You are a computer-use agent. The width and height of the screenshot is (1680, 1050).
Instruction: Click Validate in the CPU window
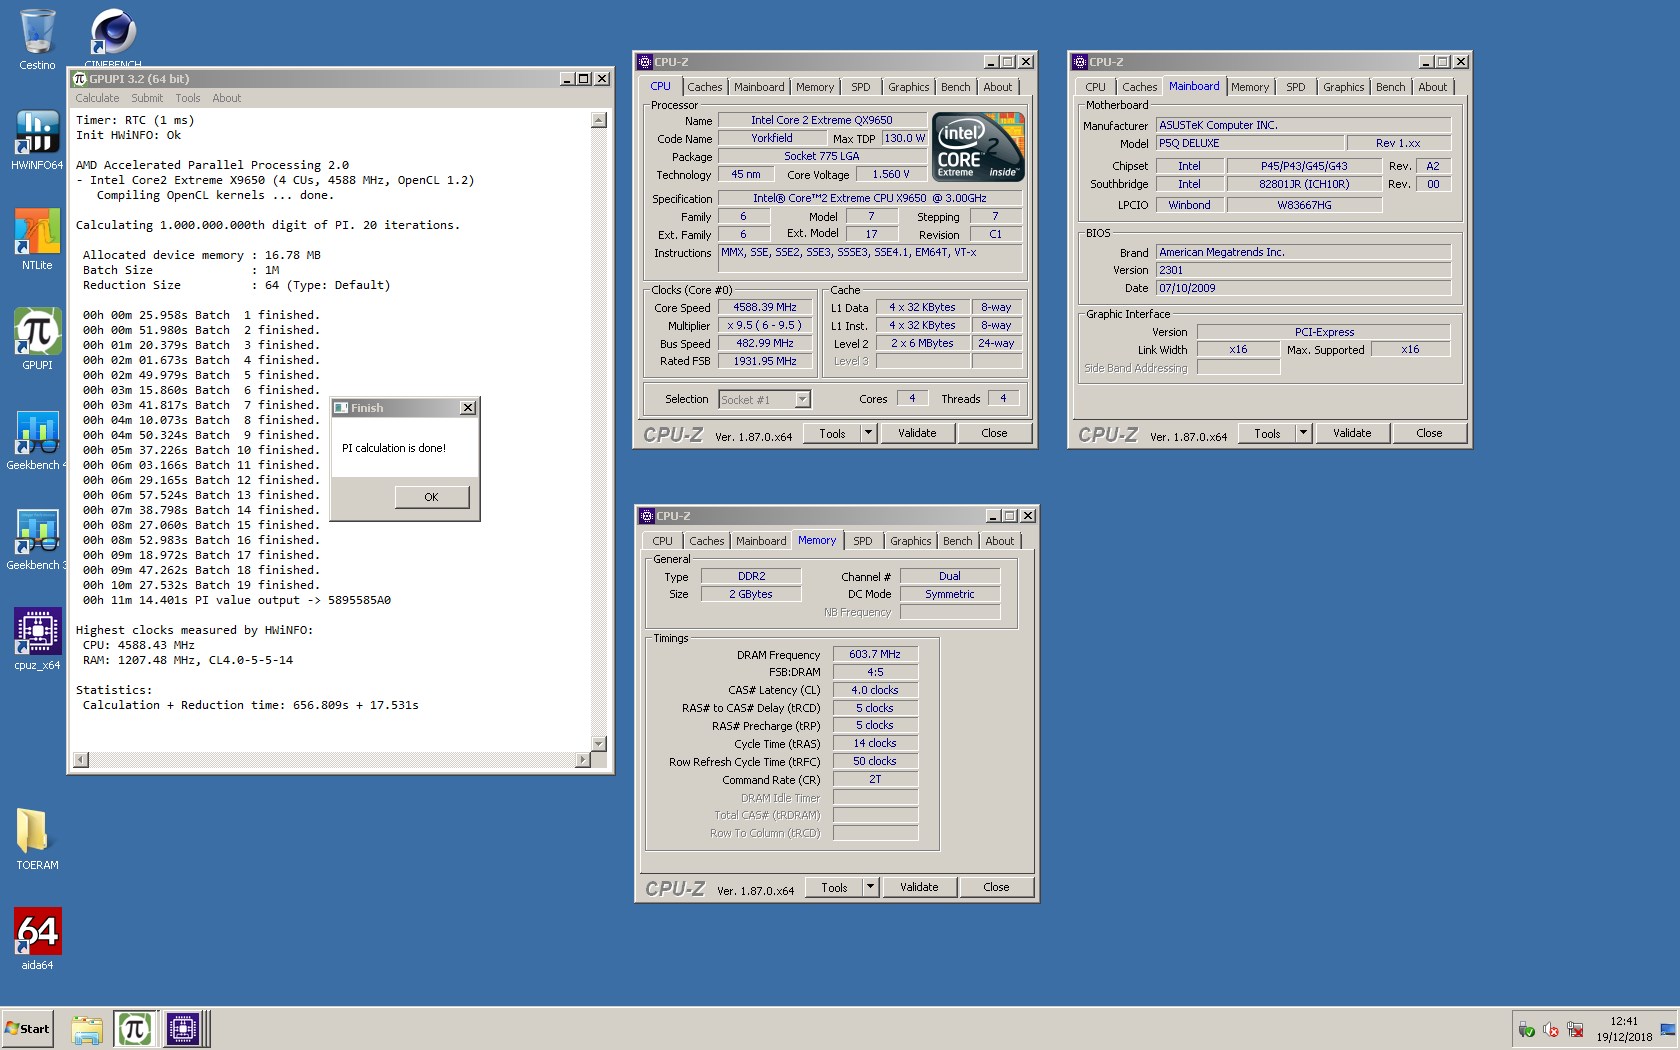coord(917,433)
